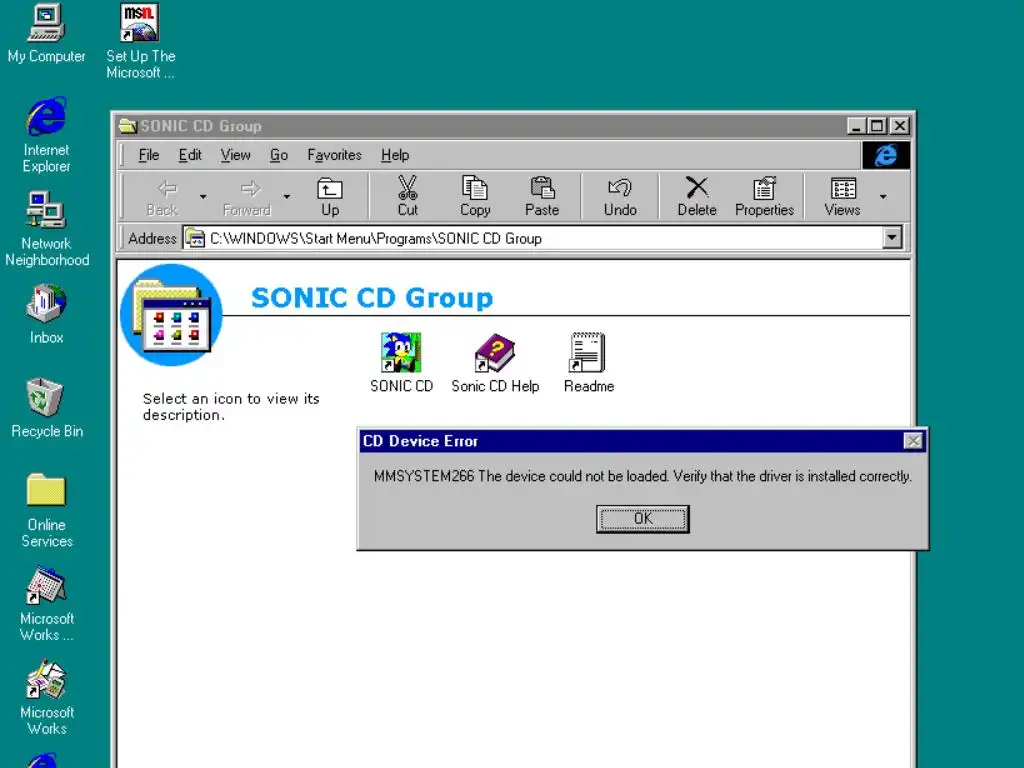Open Microsoft Works calendar shortcut
Viewport: 1024px width, 768px height.
46,604
